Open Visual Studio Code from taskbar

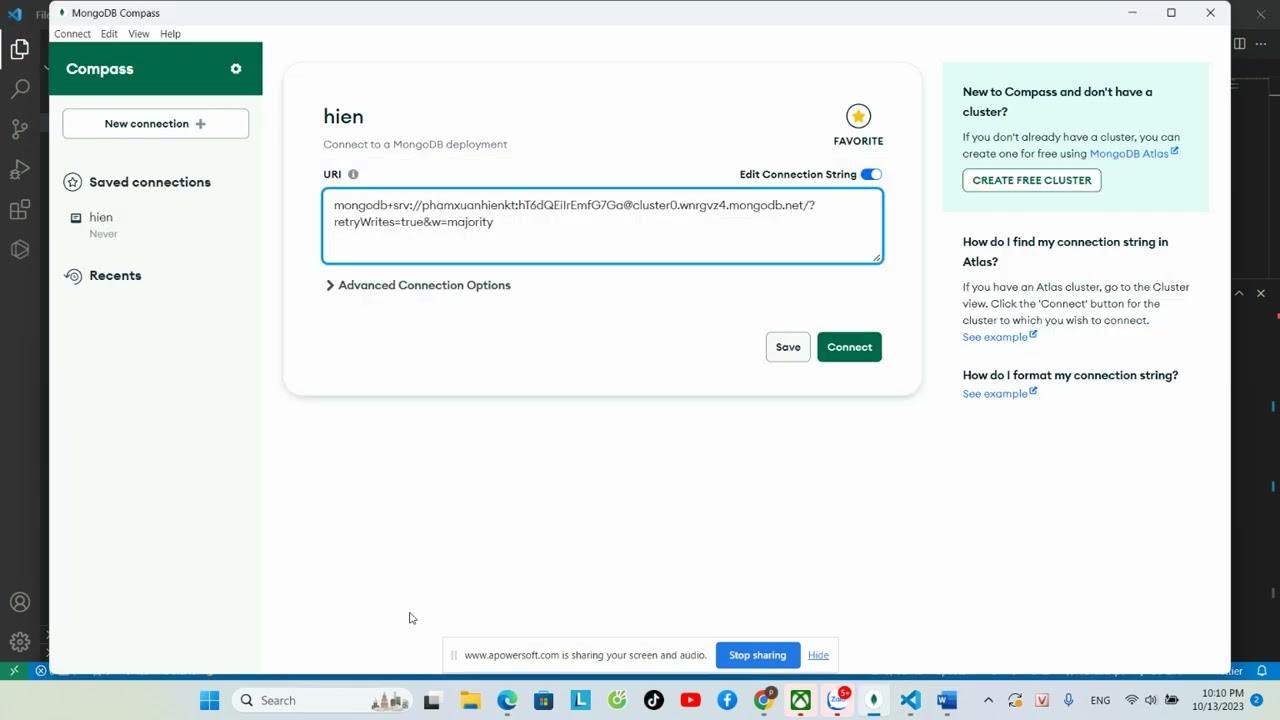point(910,700)
